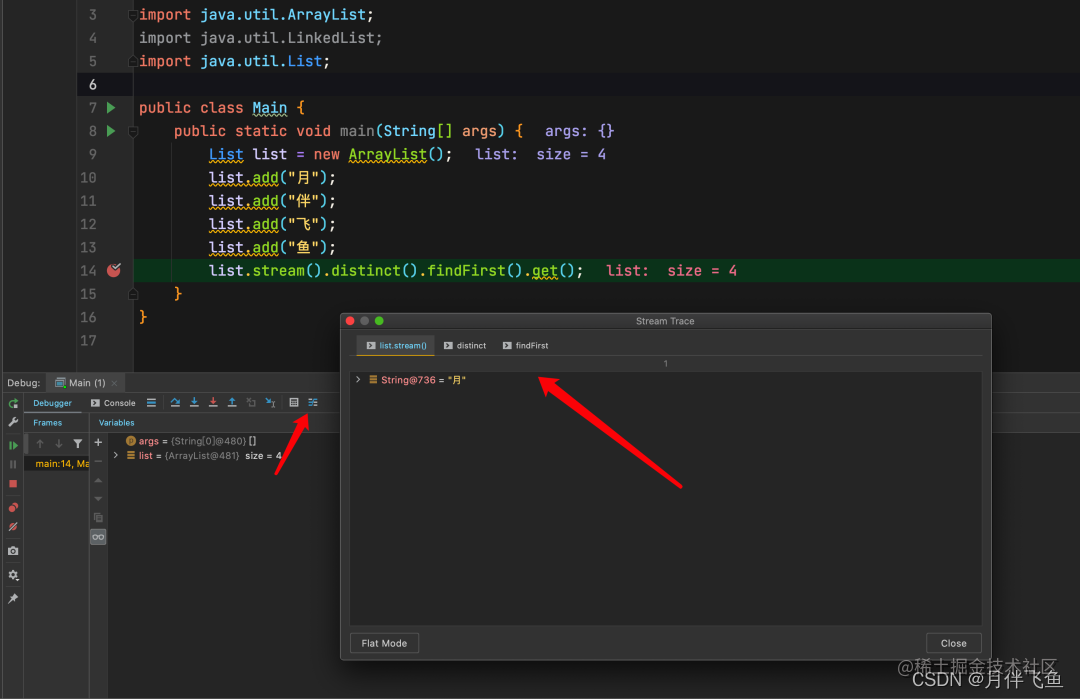
Task: Click the Run to Cursor icon
Action: point(270,403)
